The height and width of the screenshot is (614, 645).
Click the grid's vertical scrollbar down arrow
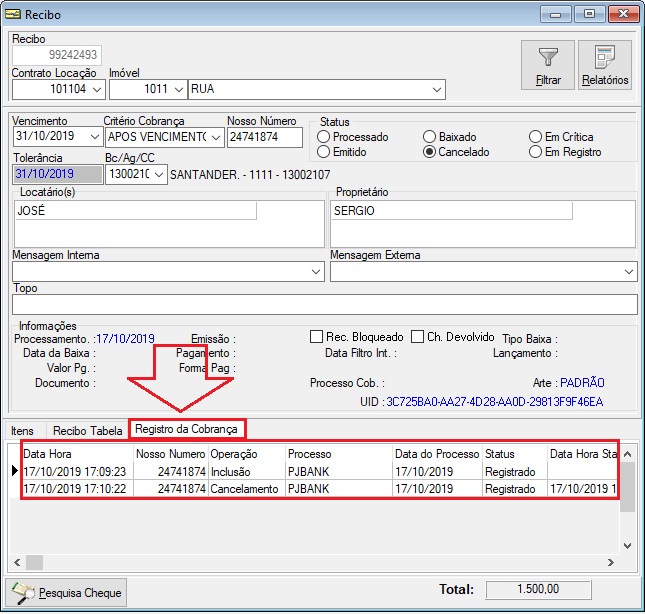(628, 545)
